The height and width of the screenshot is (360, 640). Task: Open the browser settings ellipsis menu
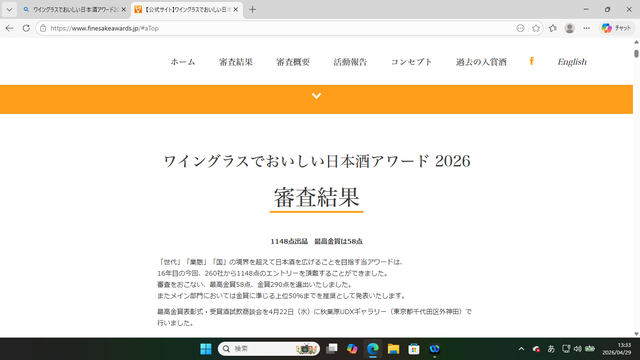point(587,28)
